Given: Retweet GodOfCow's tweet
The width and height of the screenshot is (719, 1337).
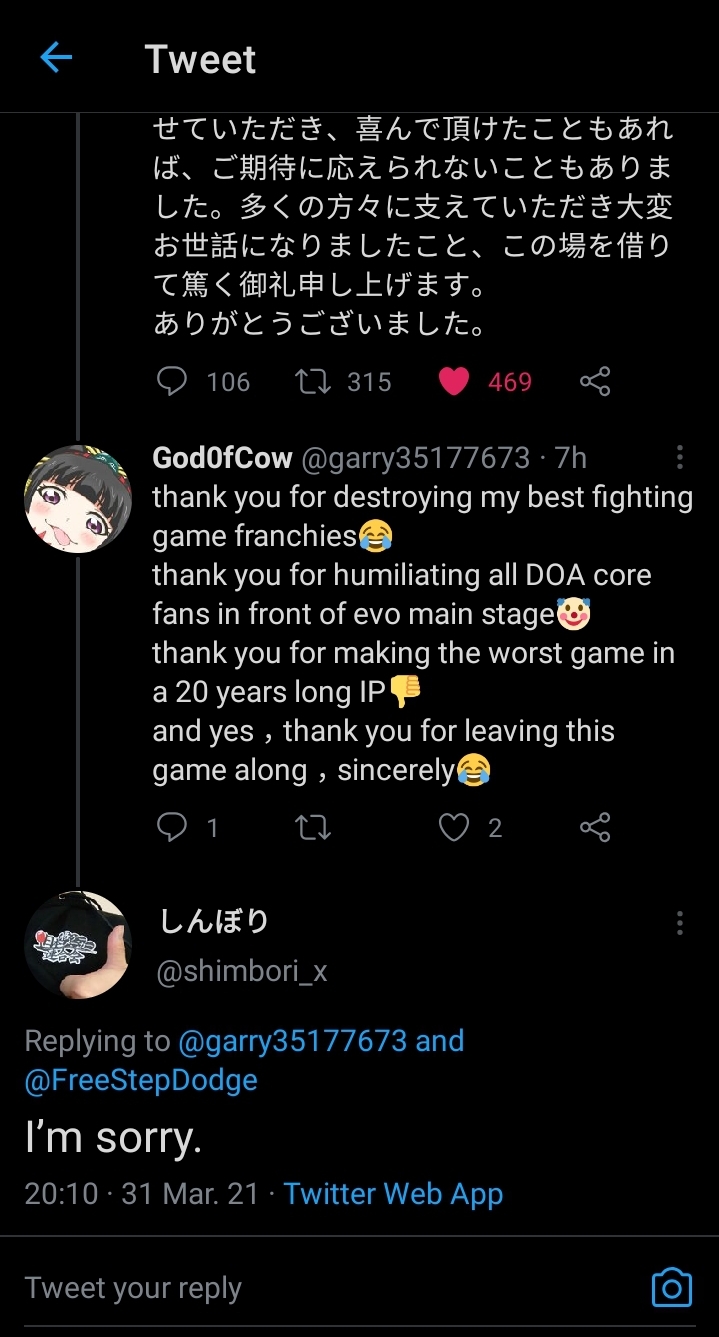Looking at the screenshot, I should click(x=314, y=827).
